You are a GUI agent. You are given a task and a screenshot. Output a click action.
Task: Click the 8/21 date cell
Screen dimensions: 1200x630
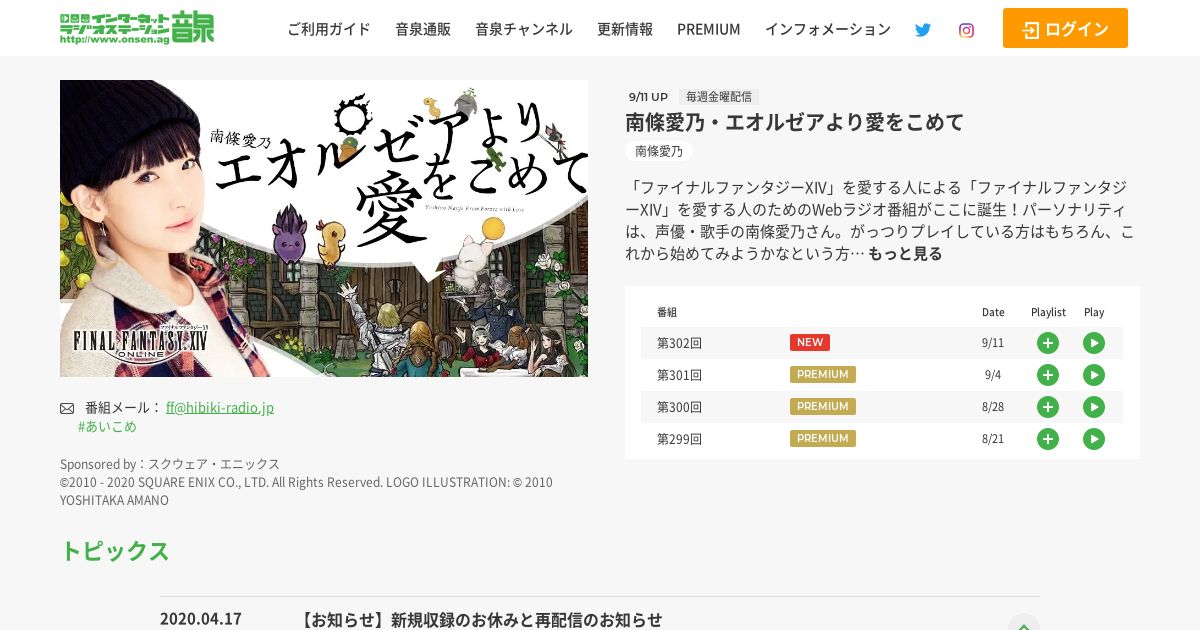[993, 439]
